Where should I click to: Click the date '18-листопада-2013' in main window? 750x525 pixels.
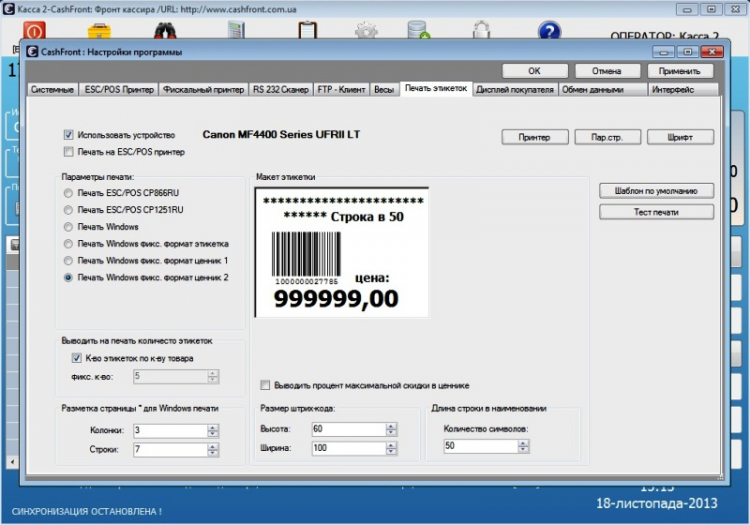(657, 503)
